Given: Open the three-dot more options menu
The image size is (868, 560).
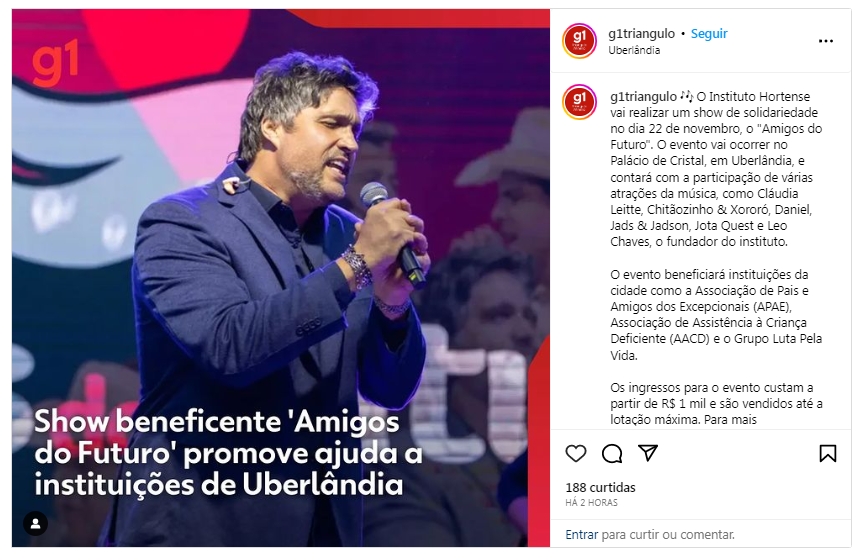Looking at the screenshot, I should point(825,41).
